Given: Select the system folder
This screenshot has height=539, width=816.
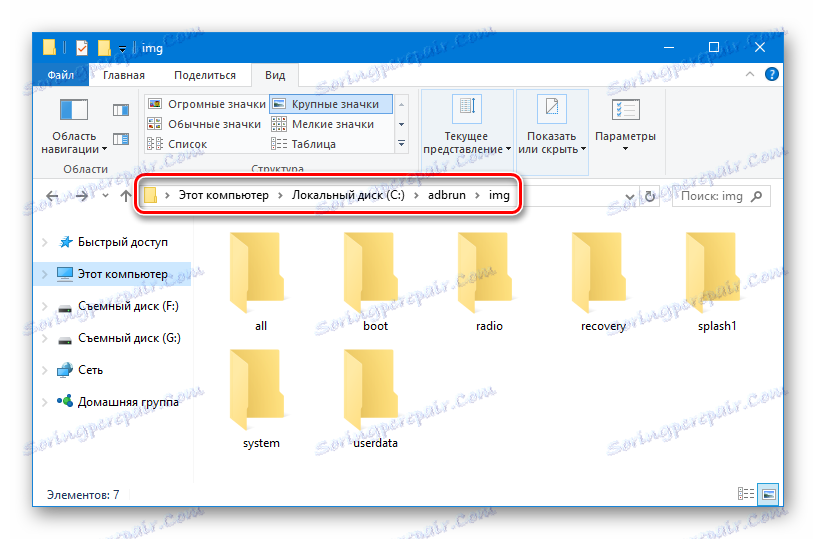Looking at the screenshot, I should point(260,399).
